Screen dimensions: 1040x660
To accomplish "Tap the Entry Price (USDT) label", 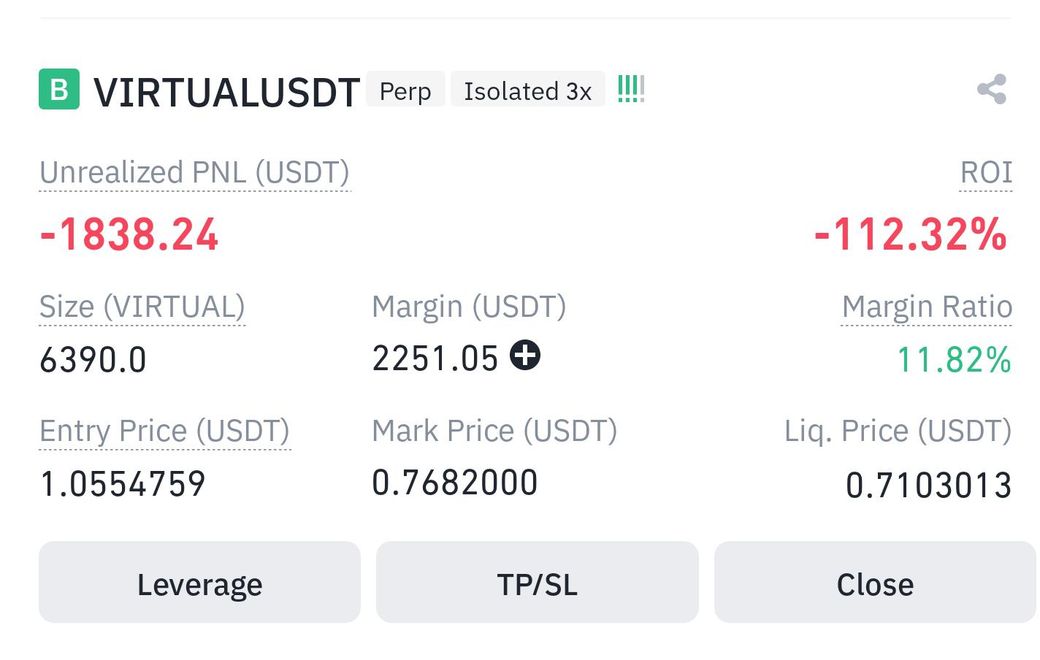I will (165, 431).
